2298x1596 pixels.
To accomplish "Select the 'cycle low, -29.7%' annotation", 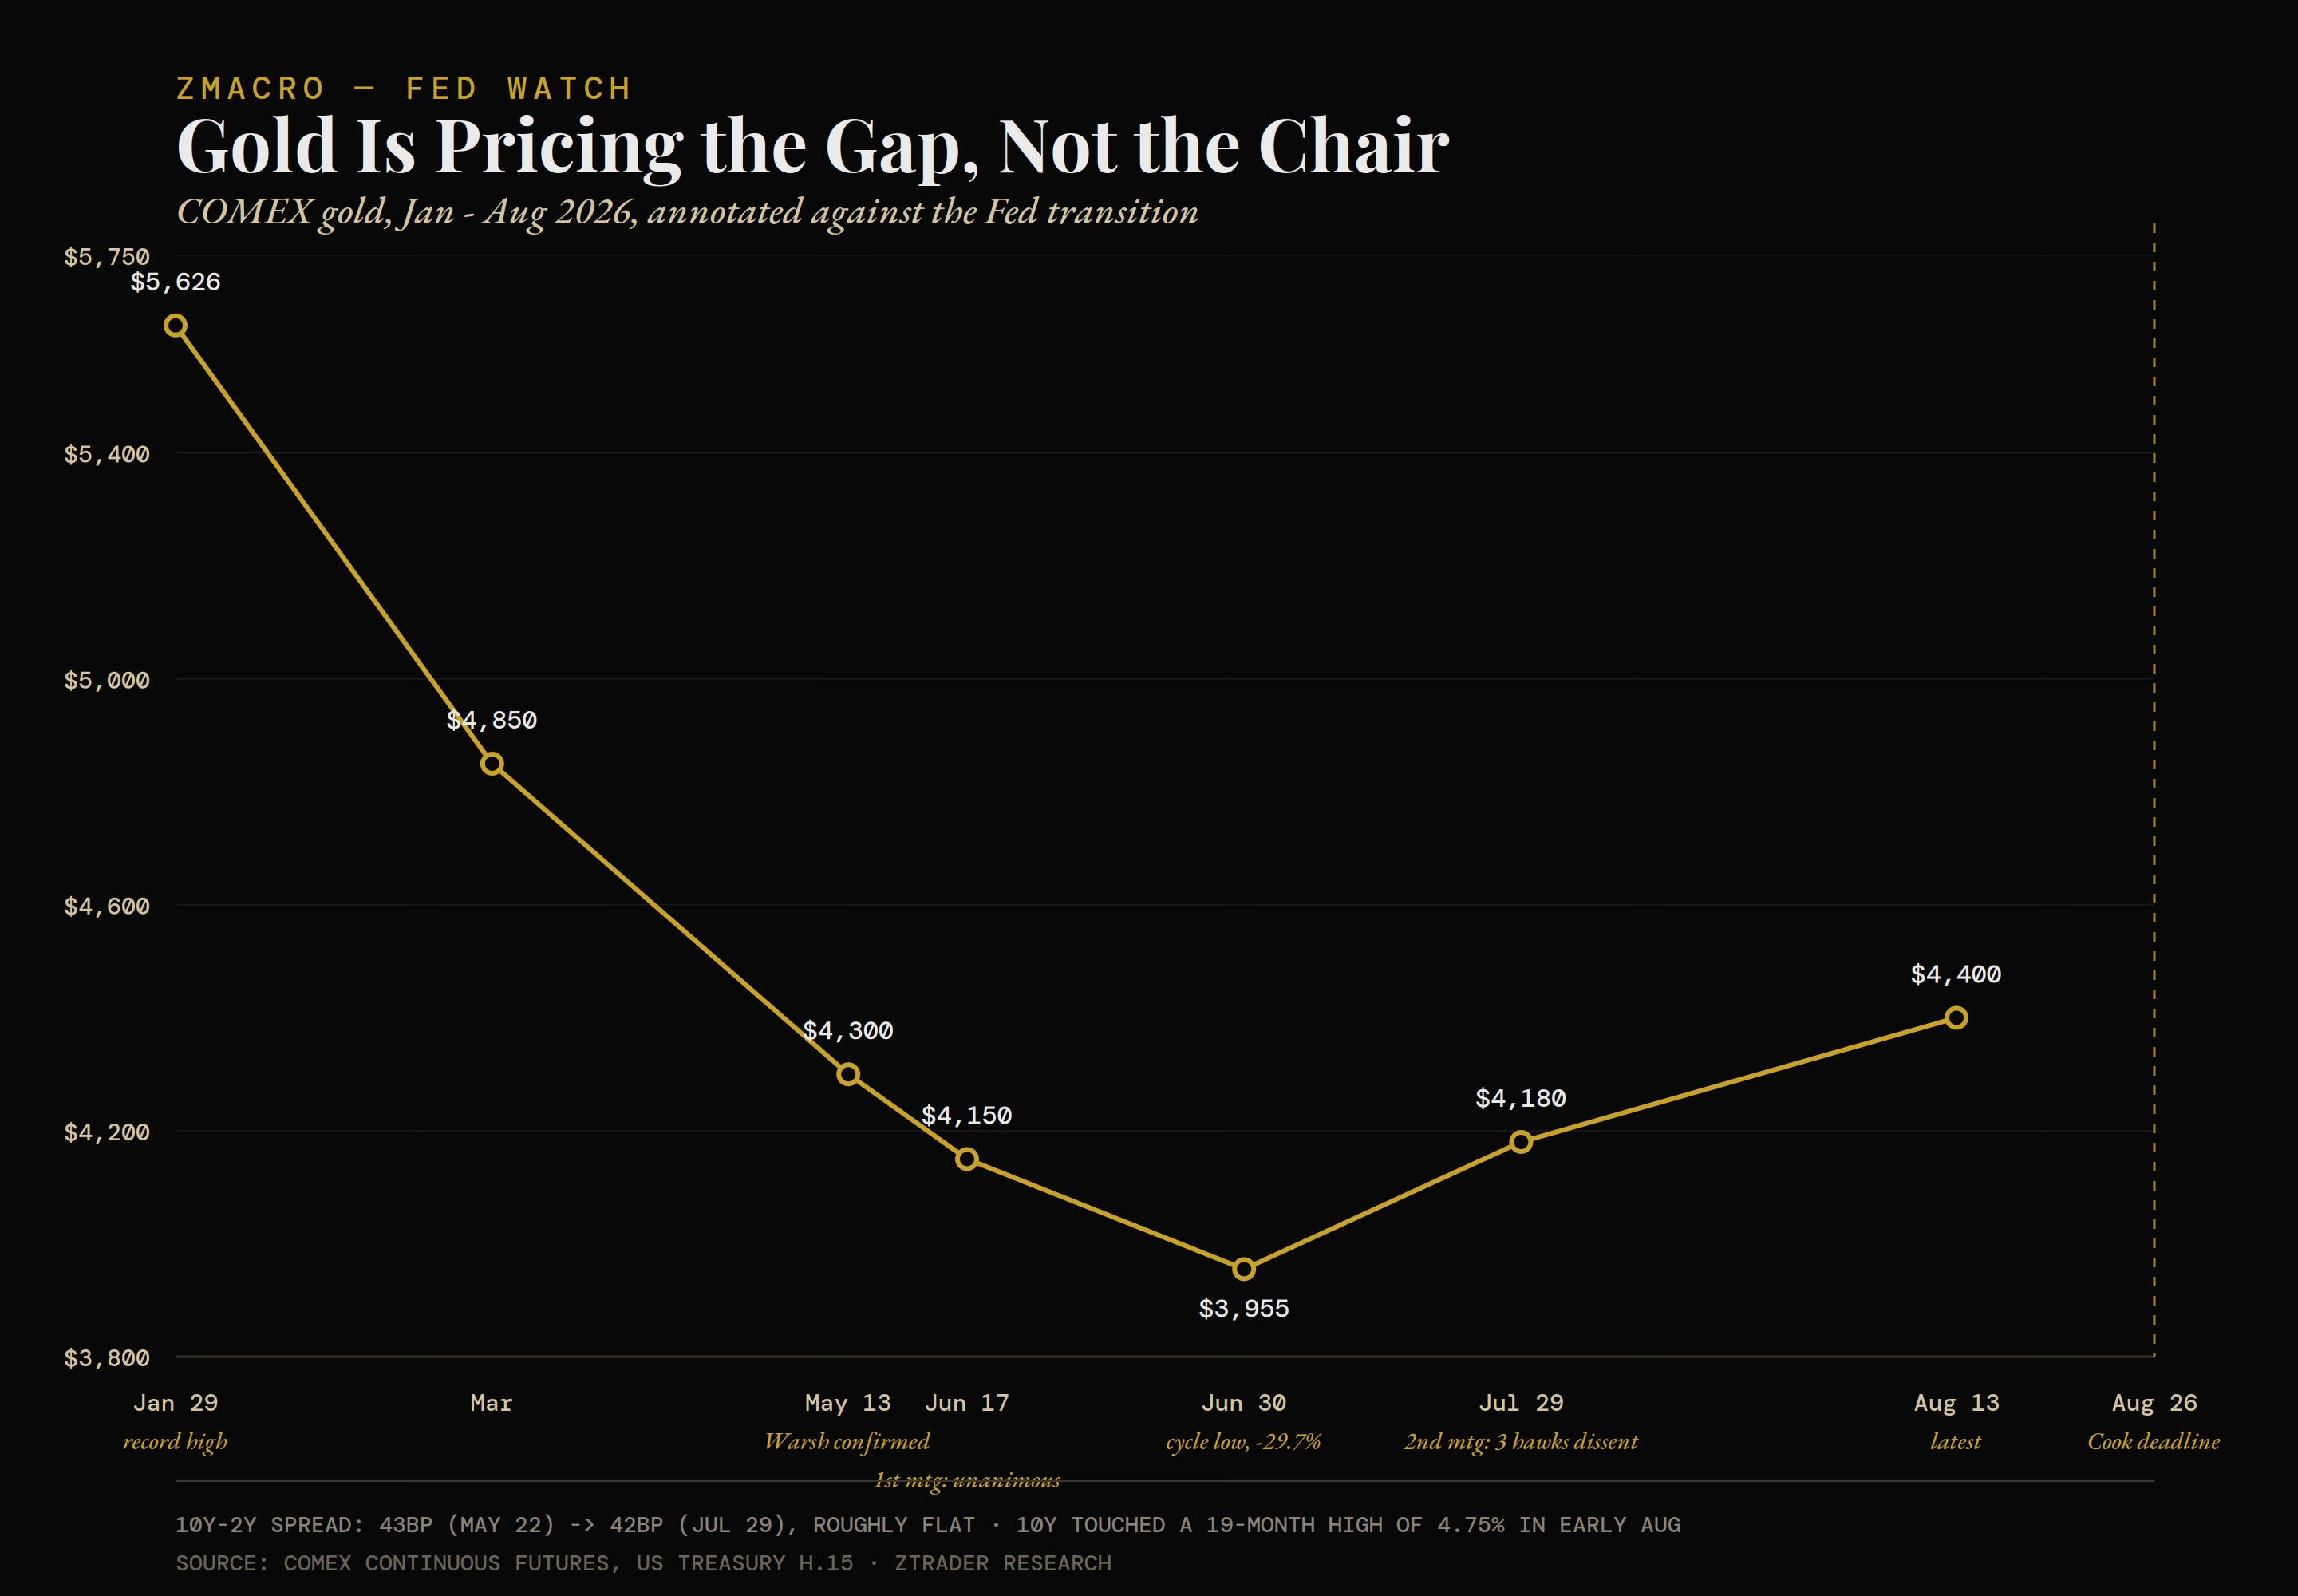I will point(1244,1441).
